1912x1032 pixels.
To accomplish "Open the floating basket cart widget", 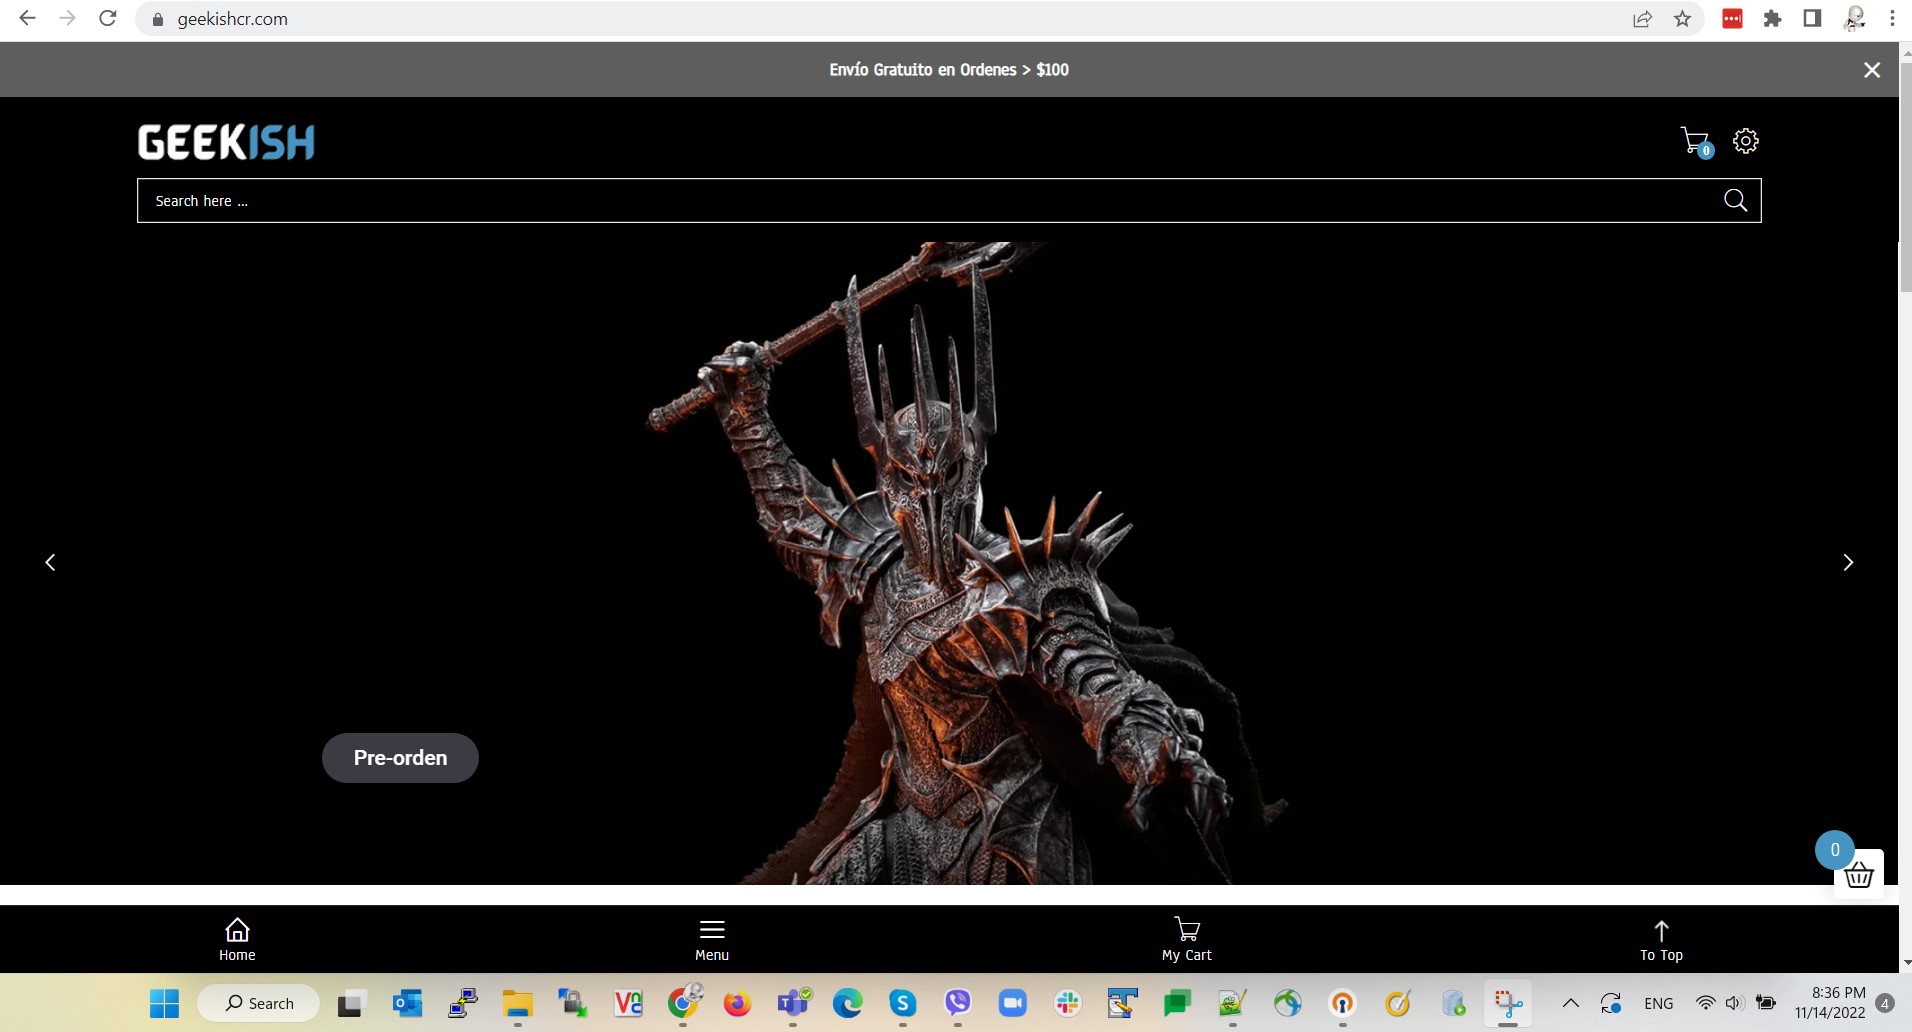I will [1859, 875].
